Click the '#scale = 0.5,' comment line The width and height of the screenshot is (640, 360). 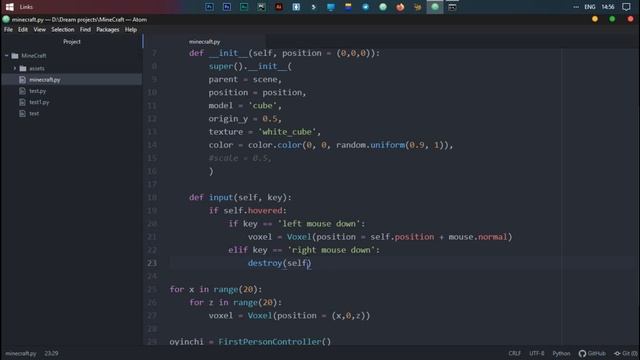point(240,158)
